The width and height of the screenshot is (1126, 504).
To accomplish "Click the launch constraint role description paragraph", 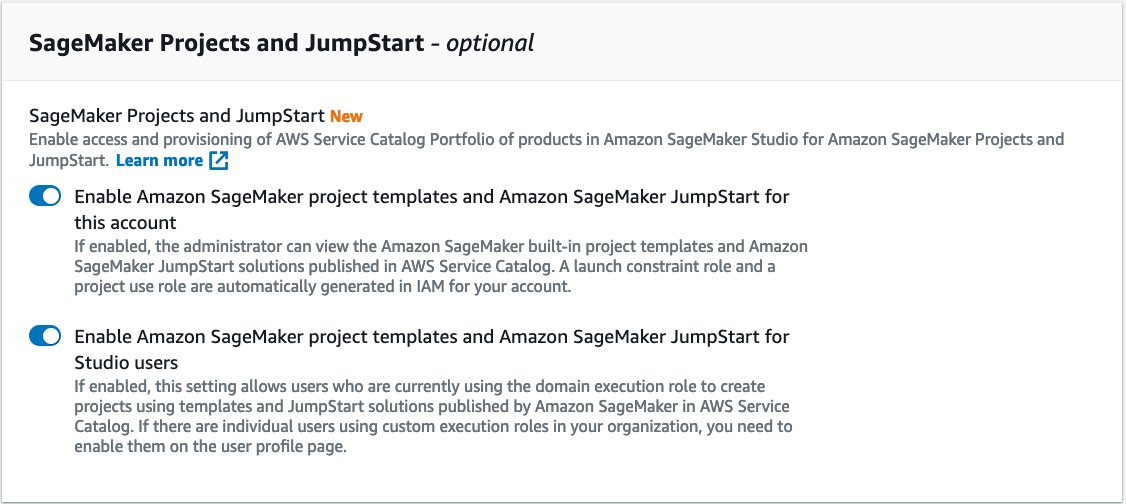I will (x=441, y=267).
